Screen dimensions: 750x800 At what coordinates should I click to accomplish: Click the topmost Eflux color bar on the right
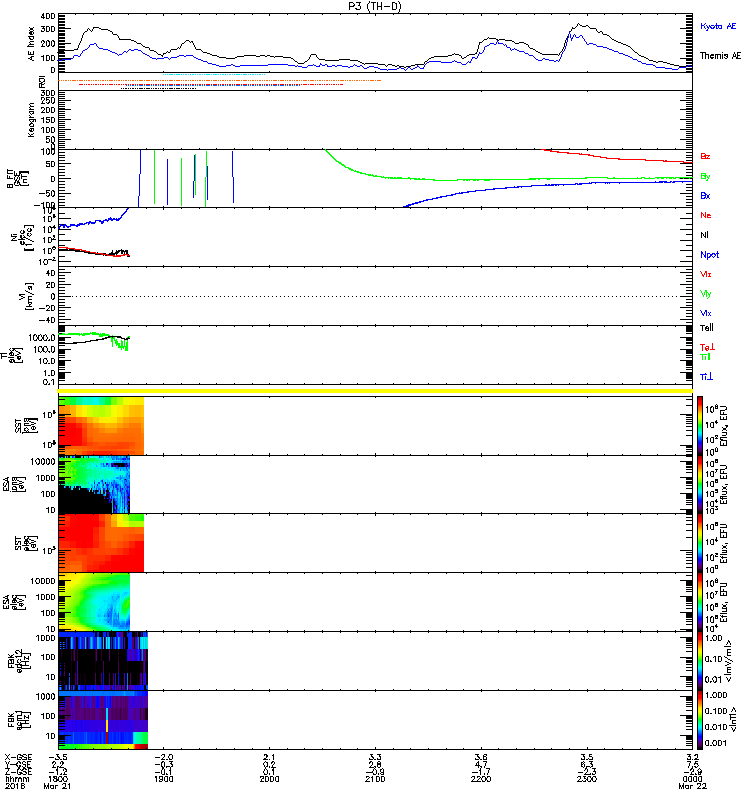[699, 425]
